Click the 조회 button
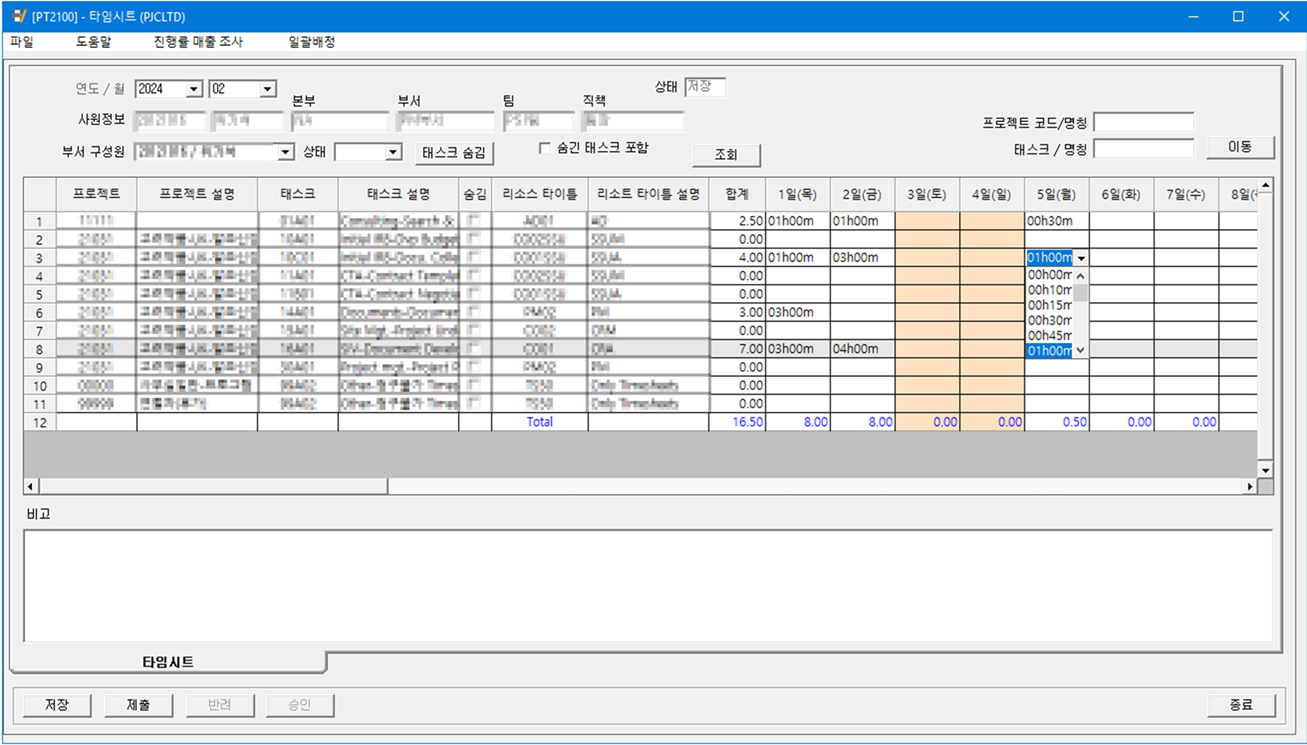Image resolution: width=1307 pixels, height=745 pixels. coord(726,155)
